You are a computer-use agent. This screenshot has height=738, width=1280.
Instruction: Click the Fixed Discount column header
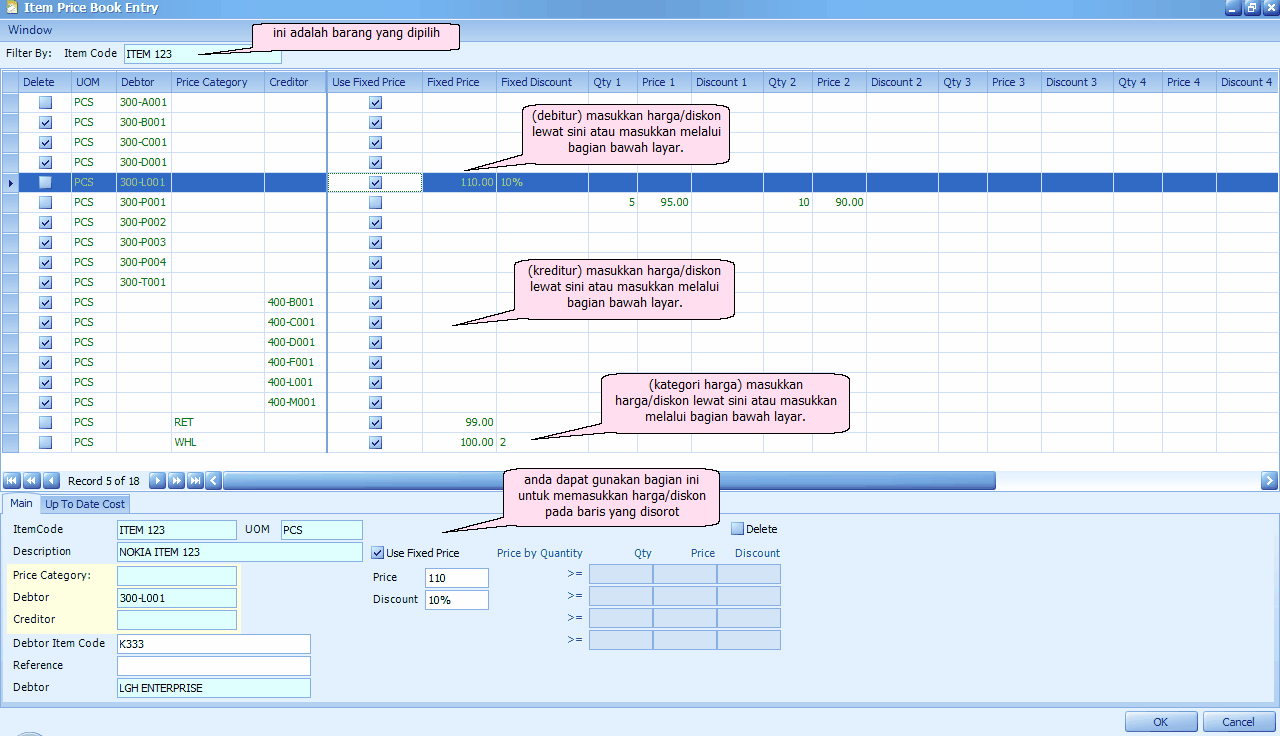[x=542, y=82]
